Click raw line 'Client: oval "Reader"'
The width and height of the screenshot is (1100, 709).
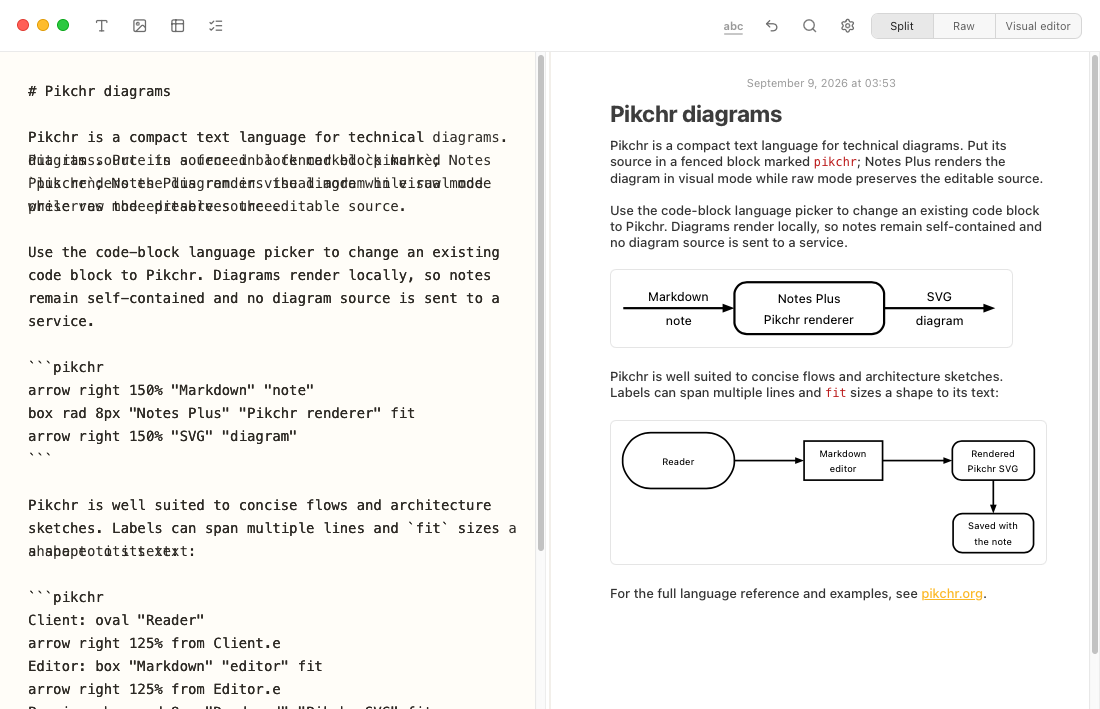click(x=116, y=621)
